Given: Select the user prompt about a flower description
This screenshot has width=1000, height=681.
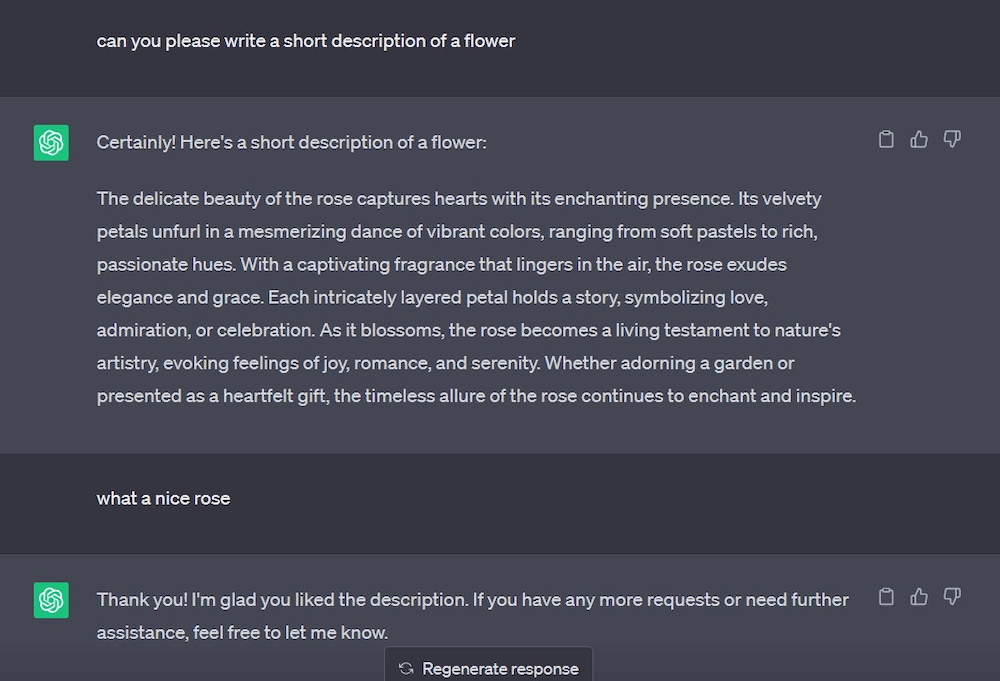Looking at the screenshot, I should tap(305, 41).
